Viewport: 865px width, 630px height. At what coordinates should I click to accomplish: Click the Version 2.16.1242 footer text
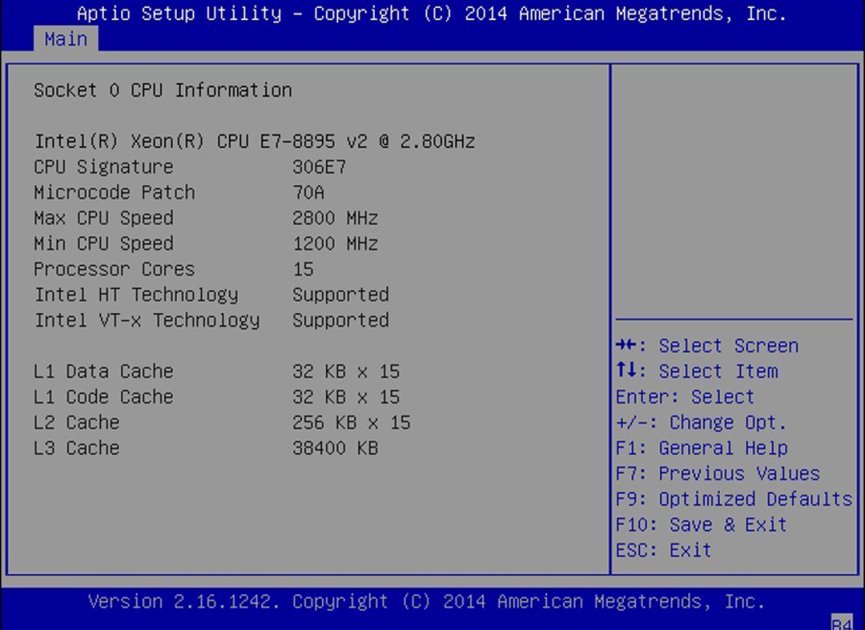[x=426, y=601]
